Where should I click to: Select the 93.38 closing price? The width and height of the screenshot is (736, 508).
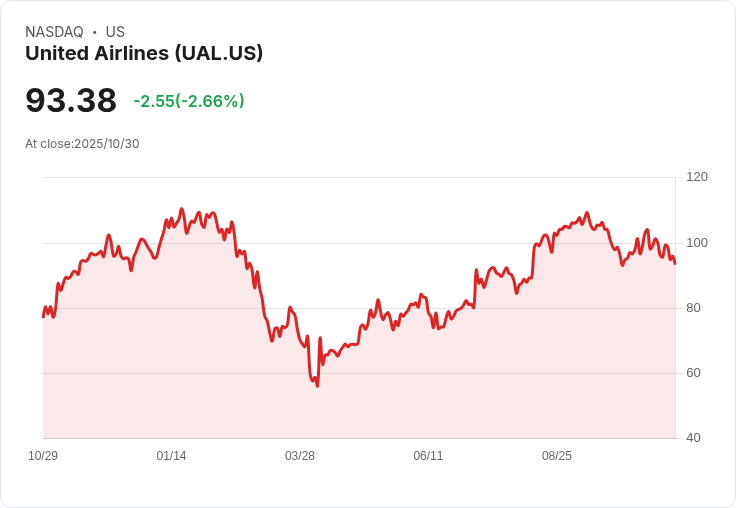coord(71,100)
